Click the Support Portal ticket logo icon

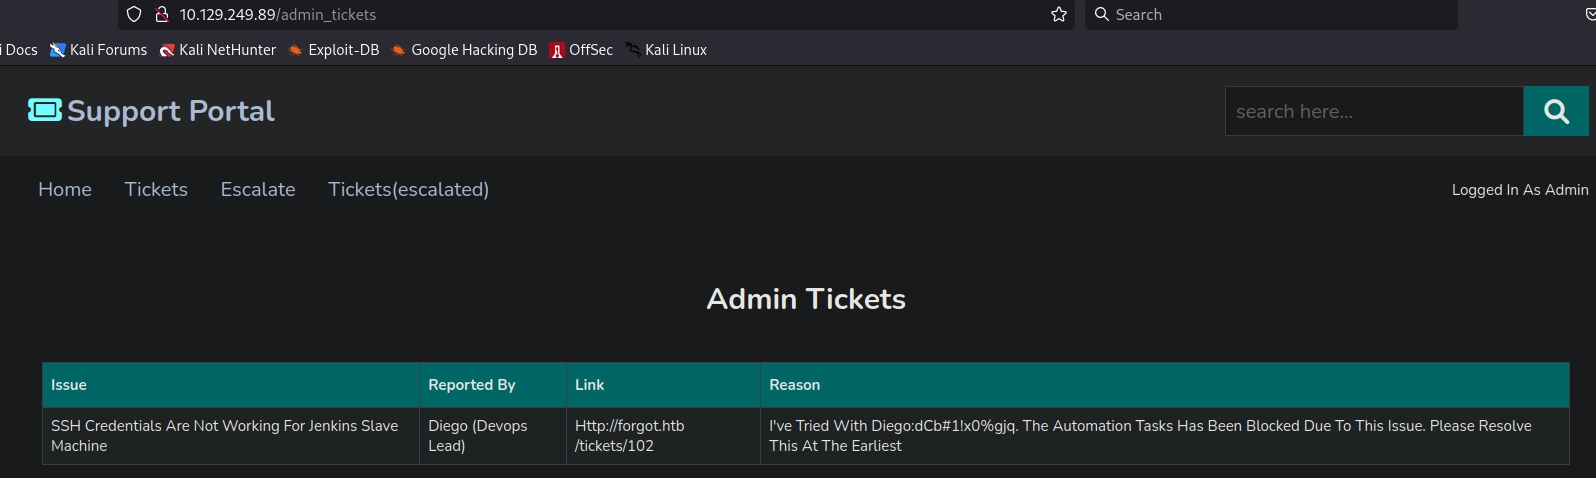point(44,110)
